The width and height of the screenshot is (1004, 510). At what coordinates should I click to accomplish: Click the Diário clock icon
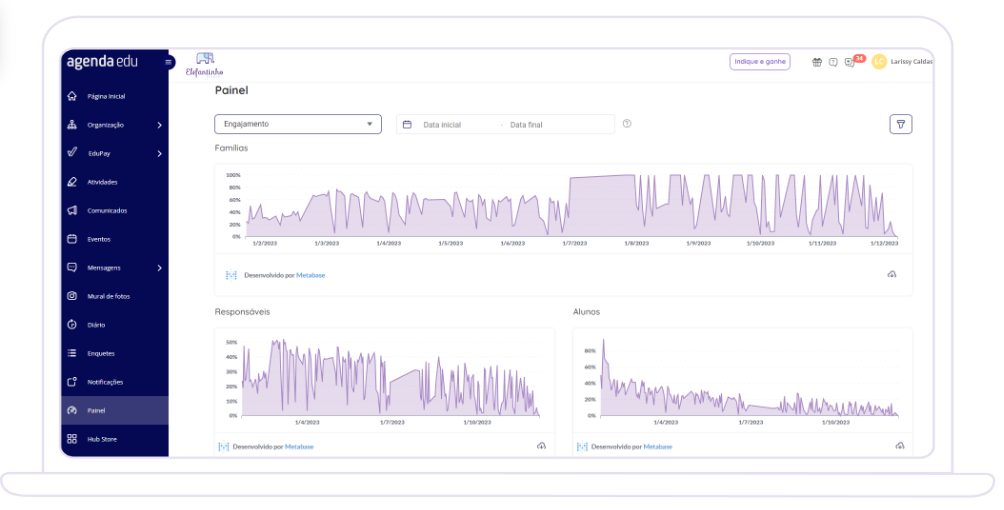72,325
